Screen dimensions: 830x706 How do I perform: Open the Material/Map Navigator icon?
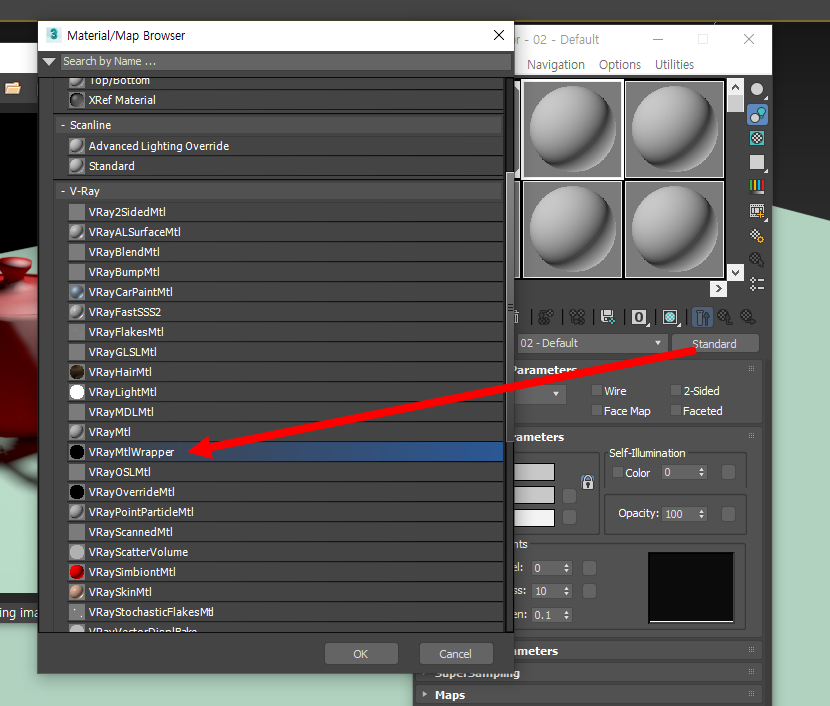click(x=757, y=284)
